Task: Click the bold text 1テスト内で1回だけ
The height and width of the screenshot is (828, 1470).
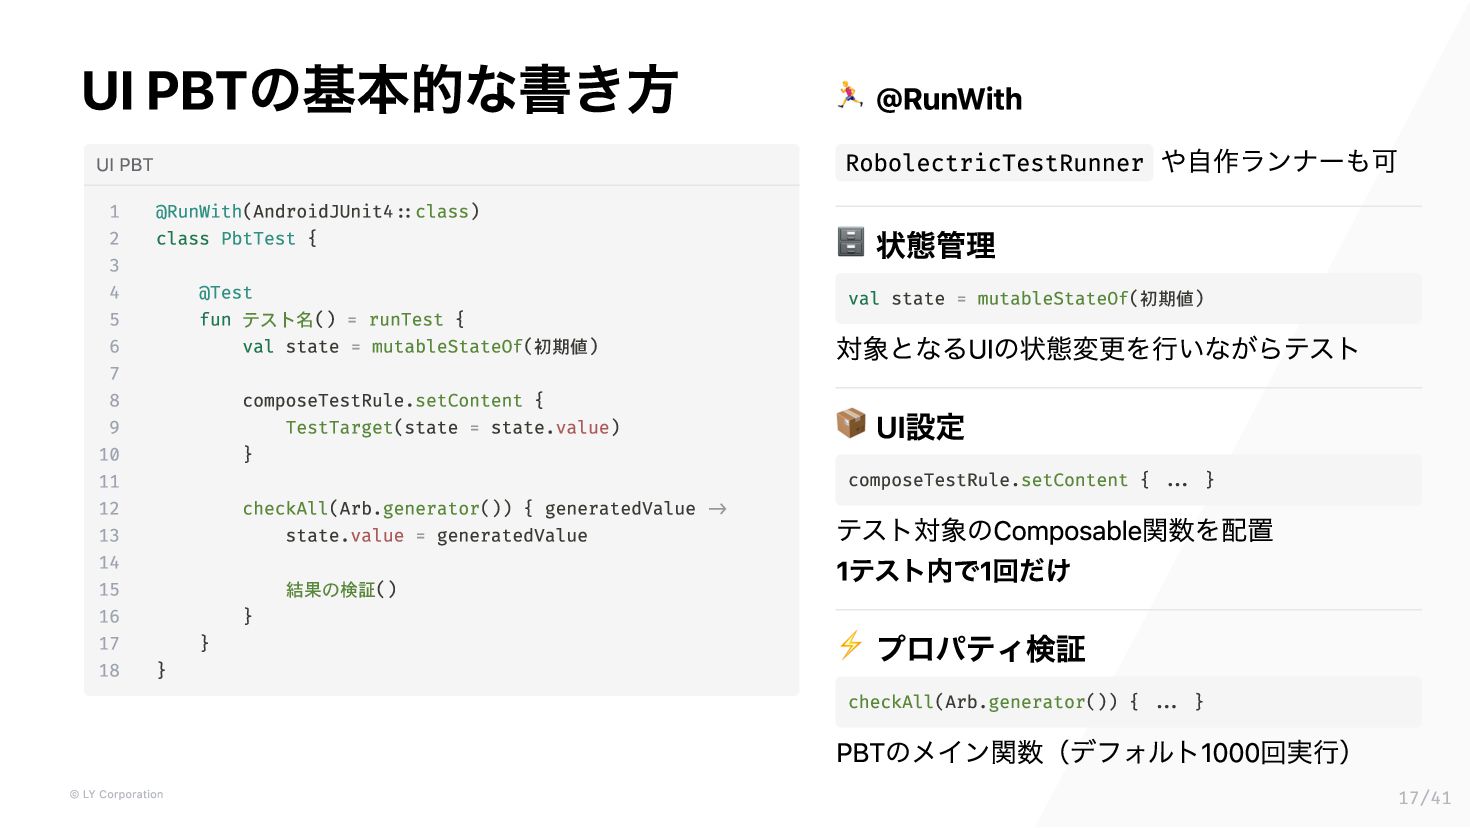Action: pyautogui.click(x=953, y=571)
